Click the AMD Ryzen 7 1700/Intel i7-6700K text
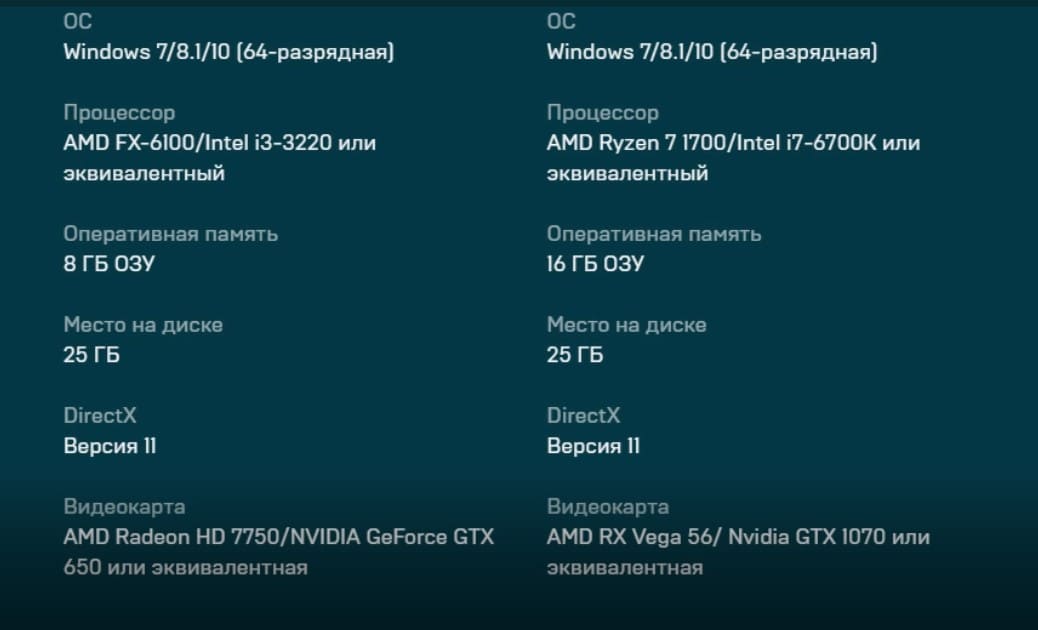The height and width of the screenshot is (630, 1038). click(732, 143)
